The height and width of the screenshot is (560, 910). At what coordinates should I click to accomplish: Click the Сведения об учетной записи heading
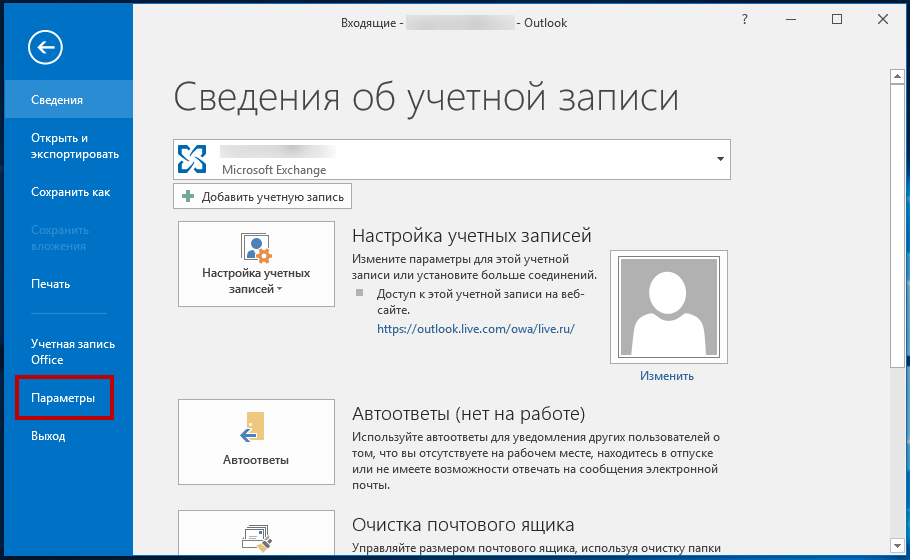(x=426, y=97)
